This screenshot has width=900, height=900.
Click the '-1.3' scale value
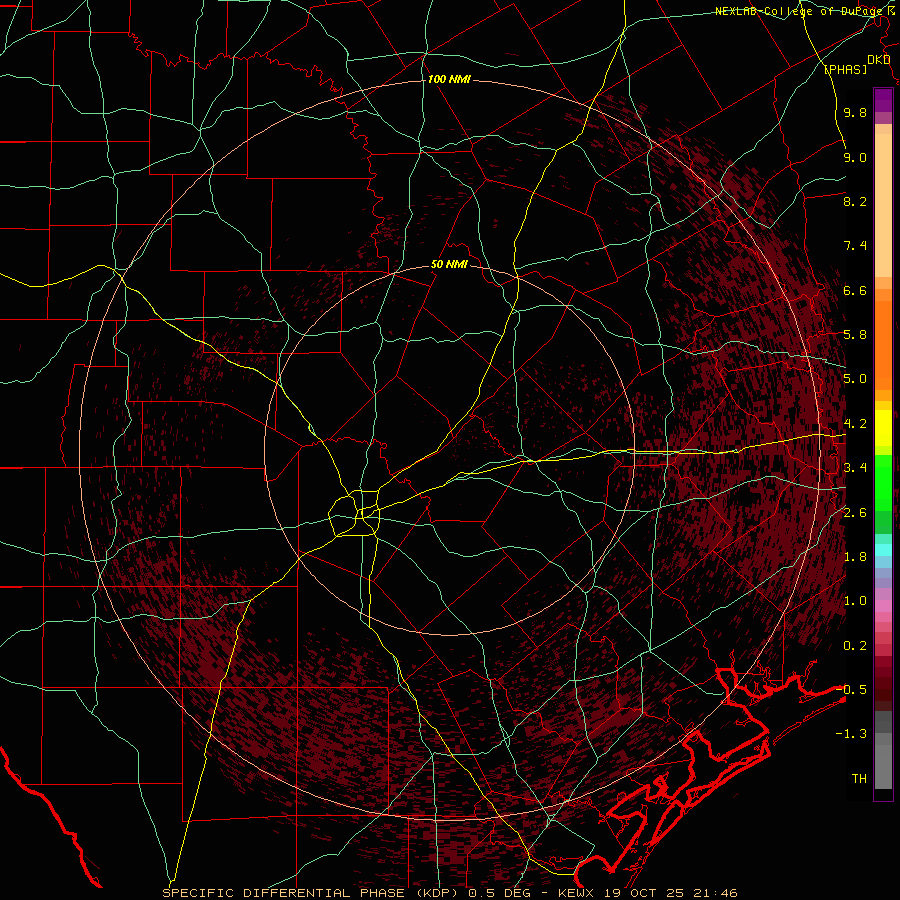click(x=851, y=735)
